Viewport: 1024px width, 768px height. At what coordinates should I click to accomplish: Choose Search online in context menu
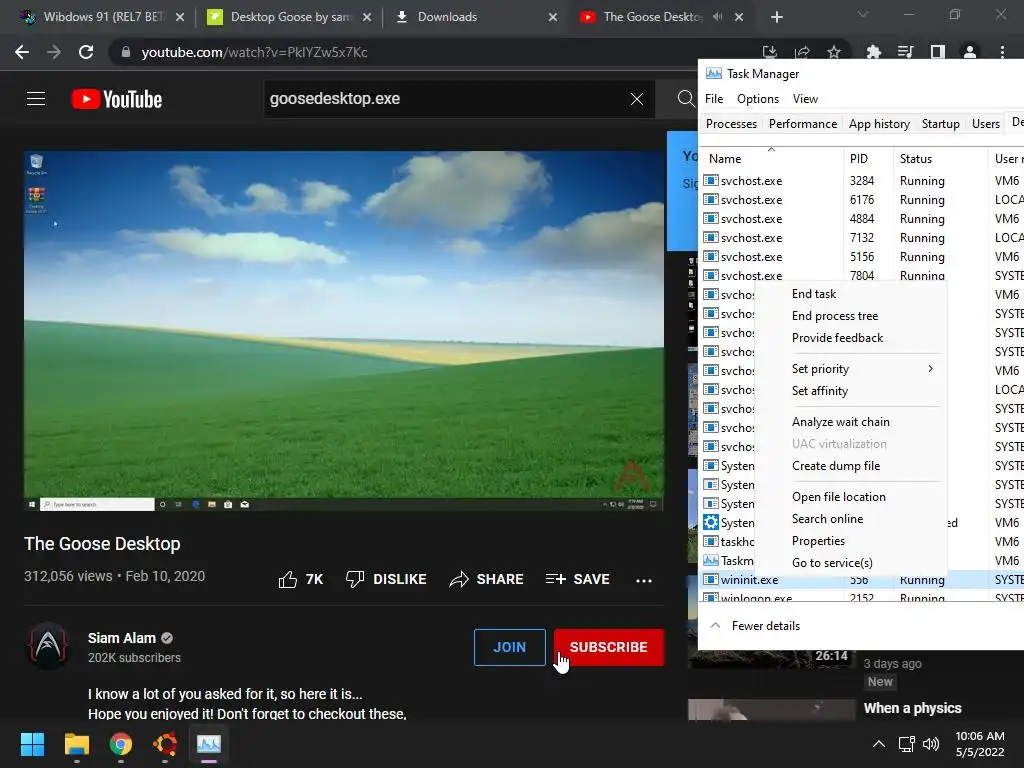pos(827,519)
